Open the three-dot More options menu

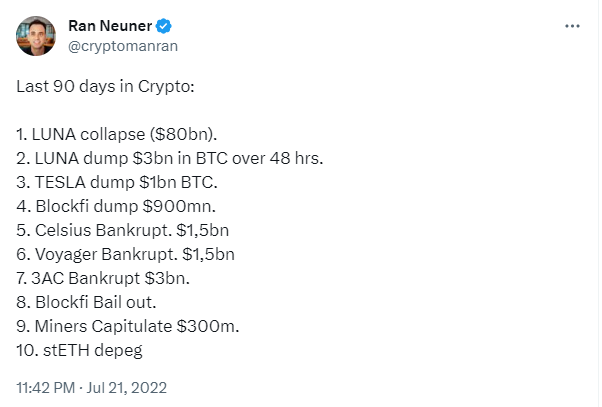coord(572,26)
